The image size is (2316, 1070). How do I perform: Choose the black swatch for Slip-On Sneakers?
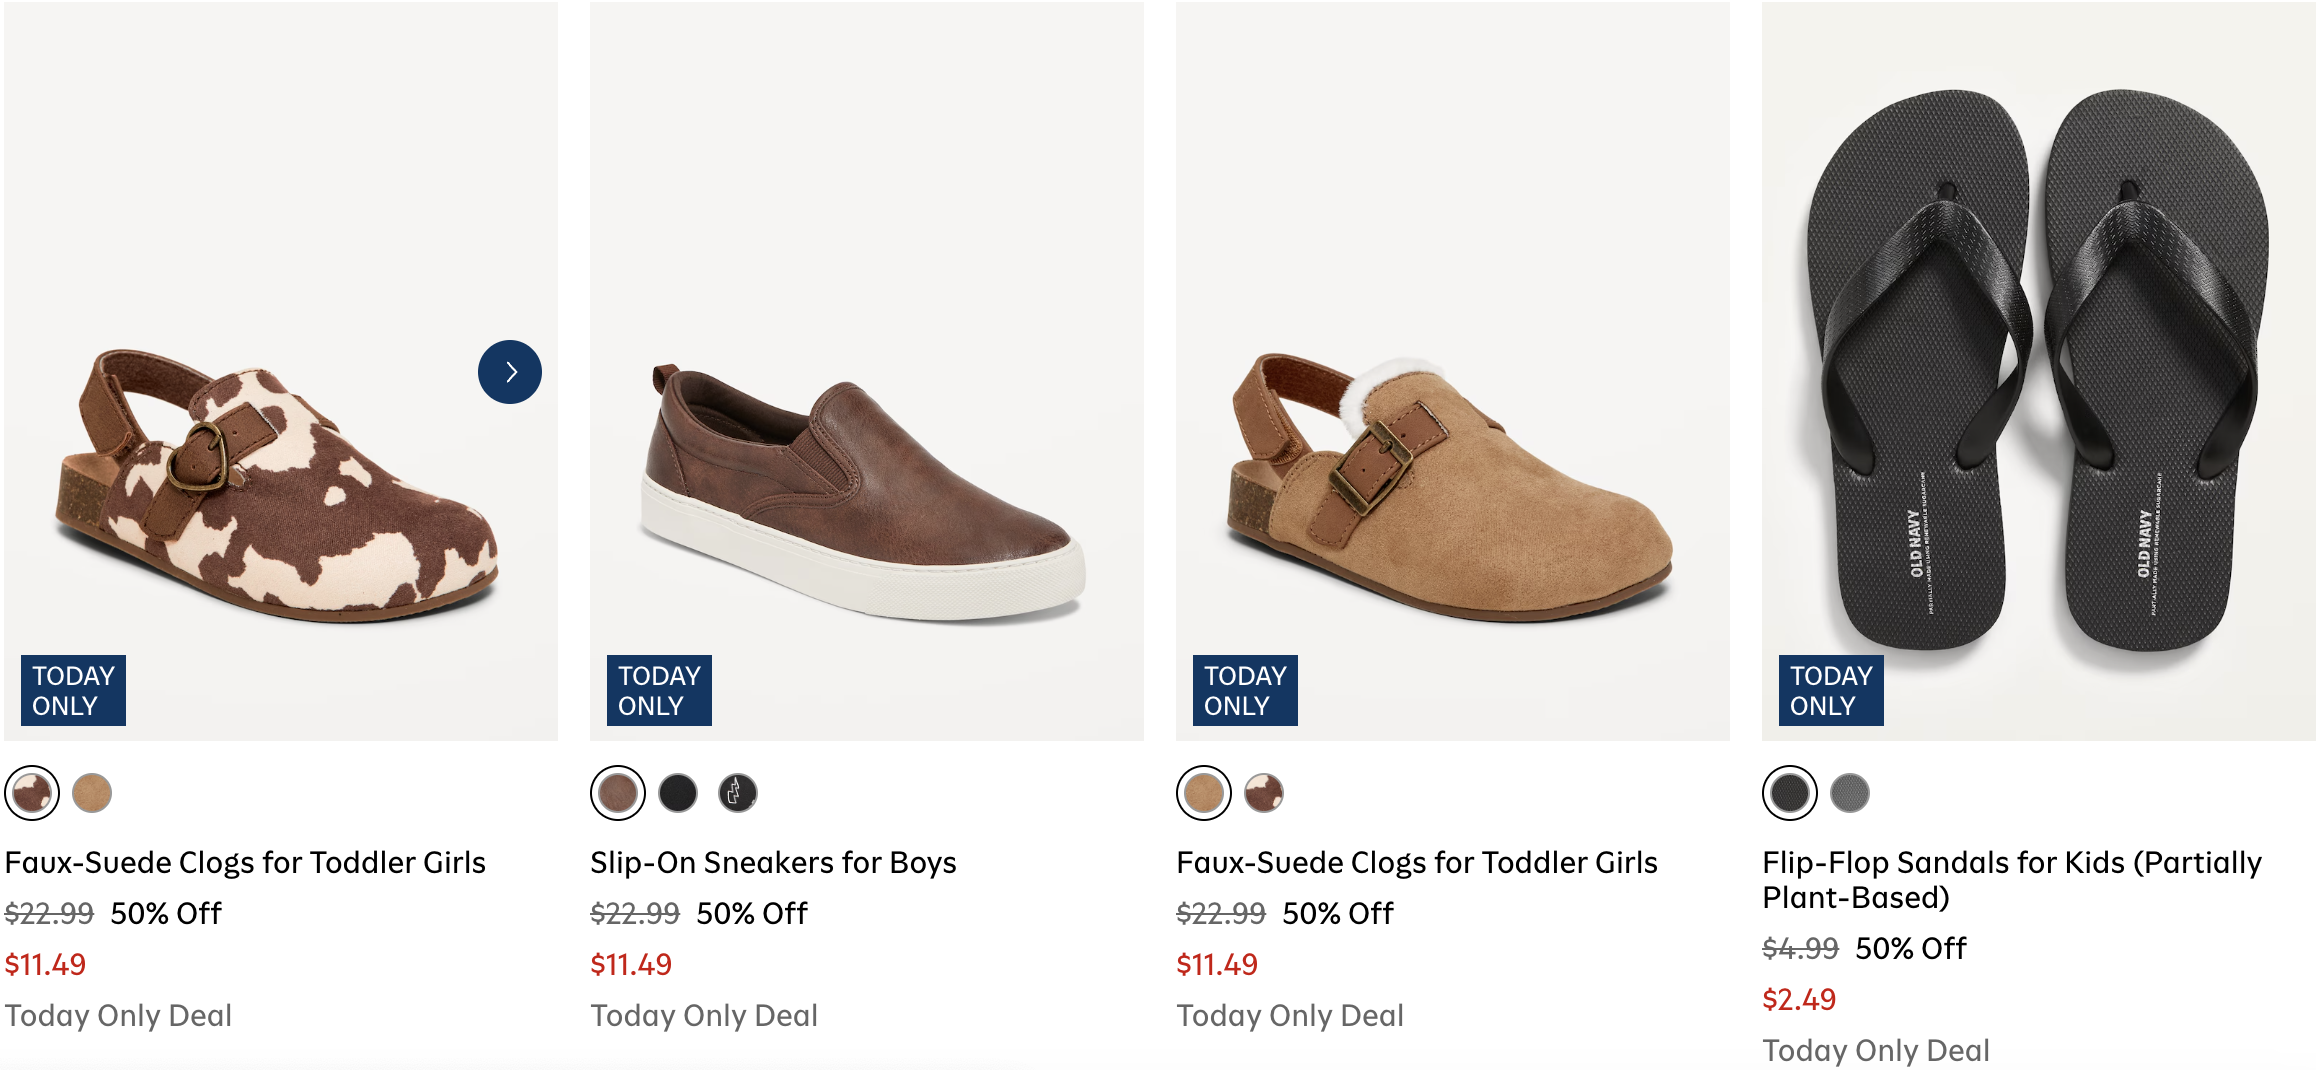pyautogui.click(x=678, y=793)
